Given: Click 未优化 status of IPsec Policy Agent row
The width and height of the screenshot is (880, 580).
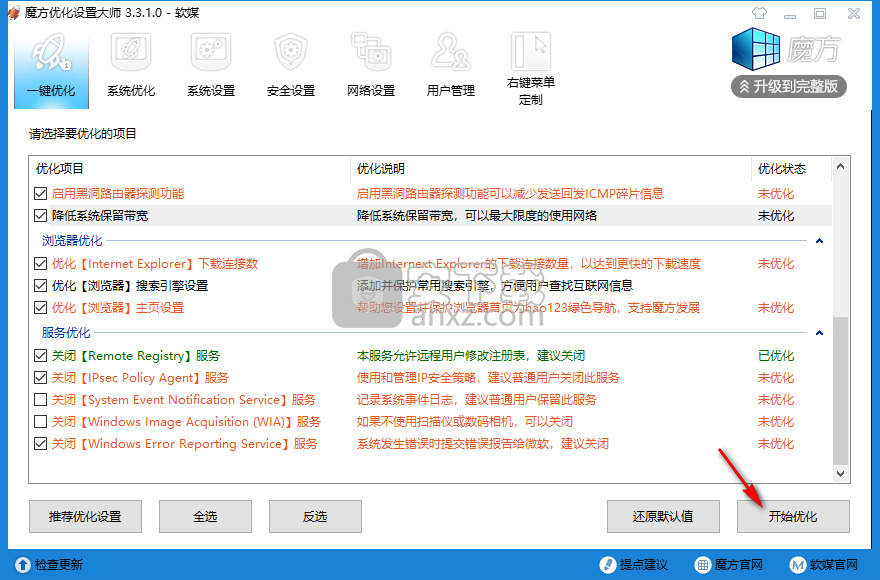Looking at the screenshot, I should coord(776,378).
